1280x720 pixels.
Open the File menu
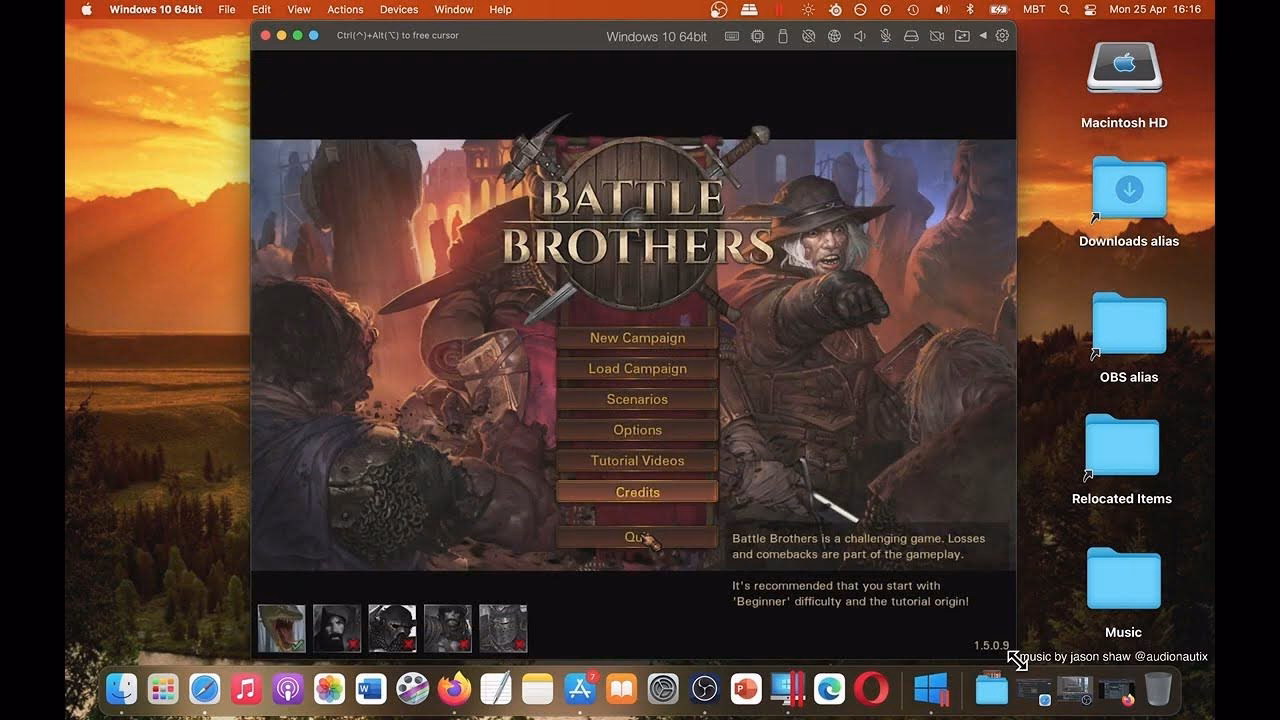point(227,9)
